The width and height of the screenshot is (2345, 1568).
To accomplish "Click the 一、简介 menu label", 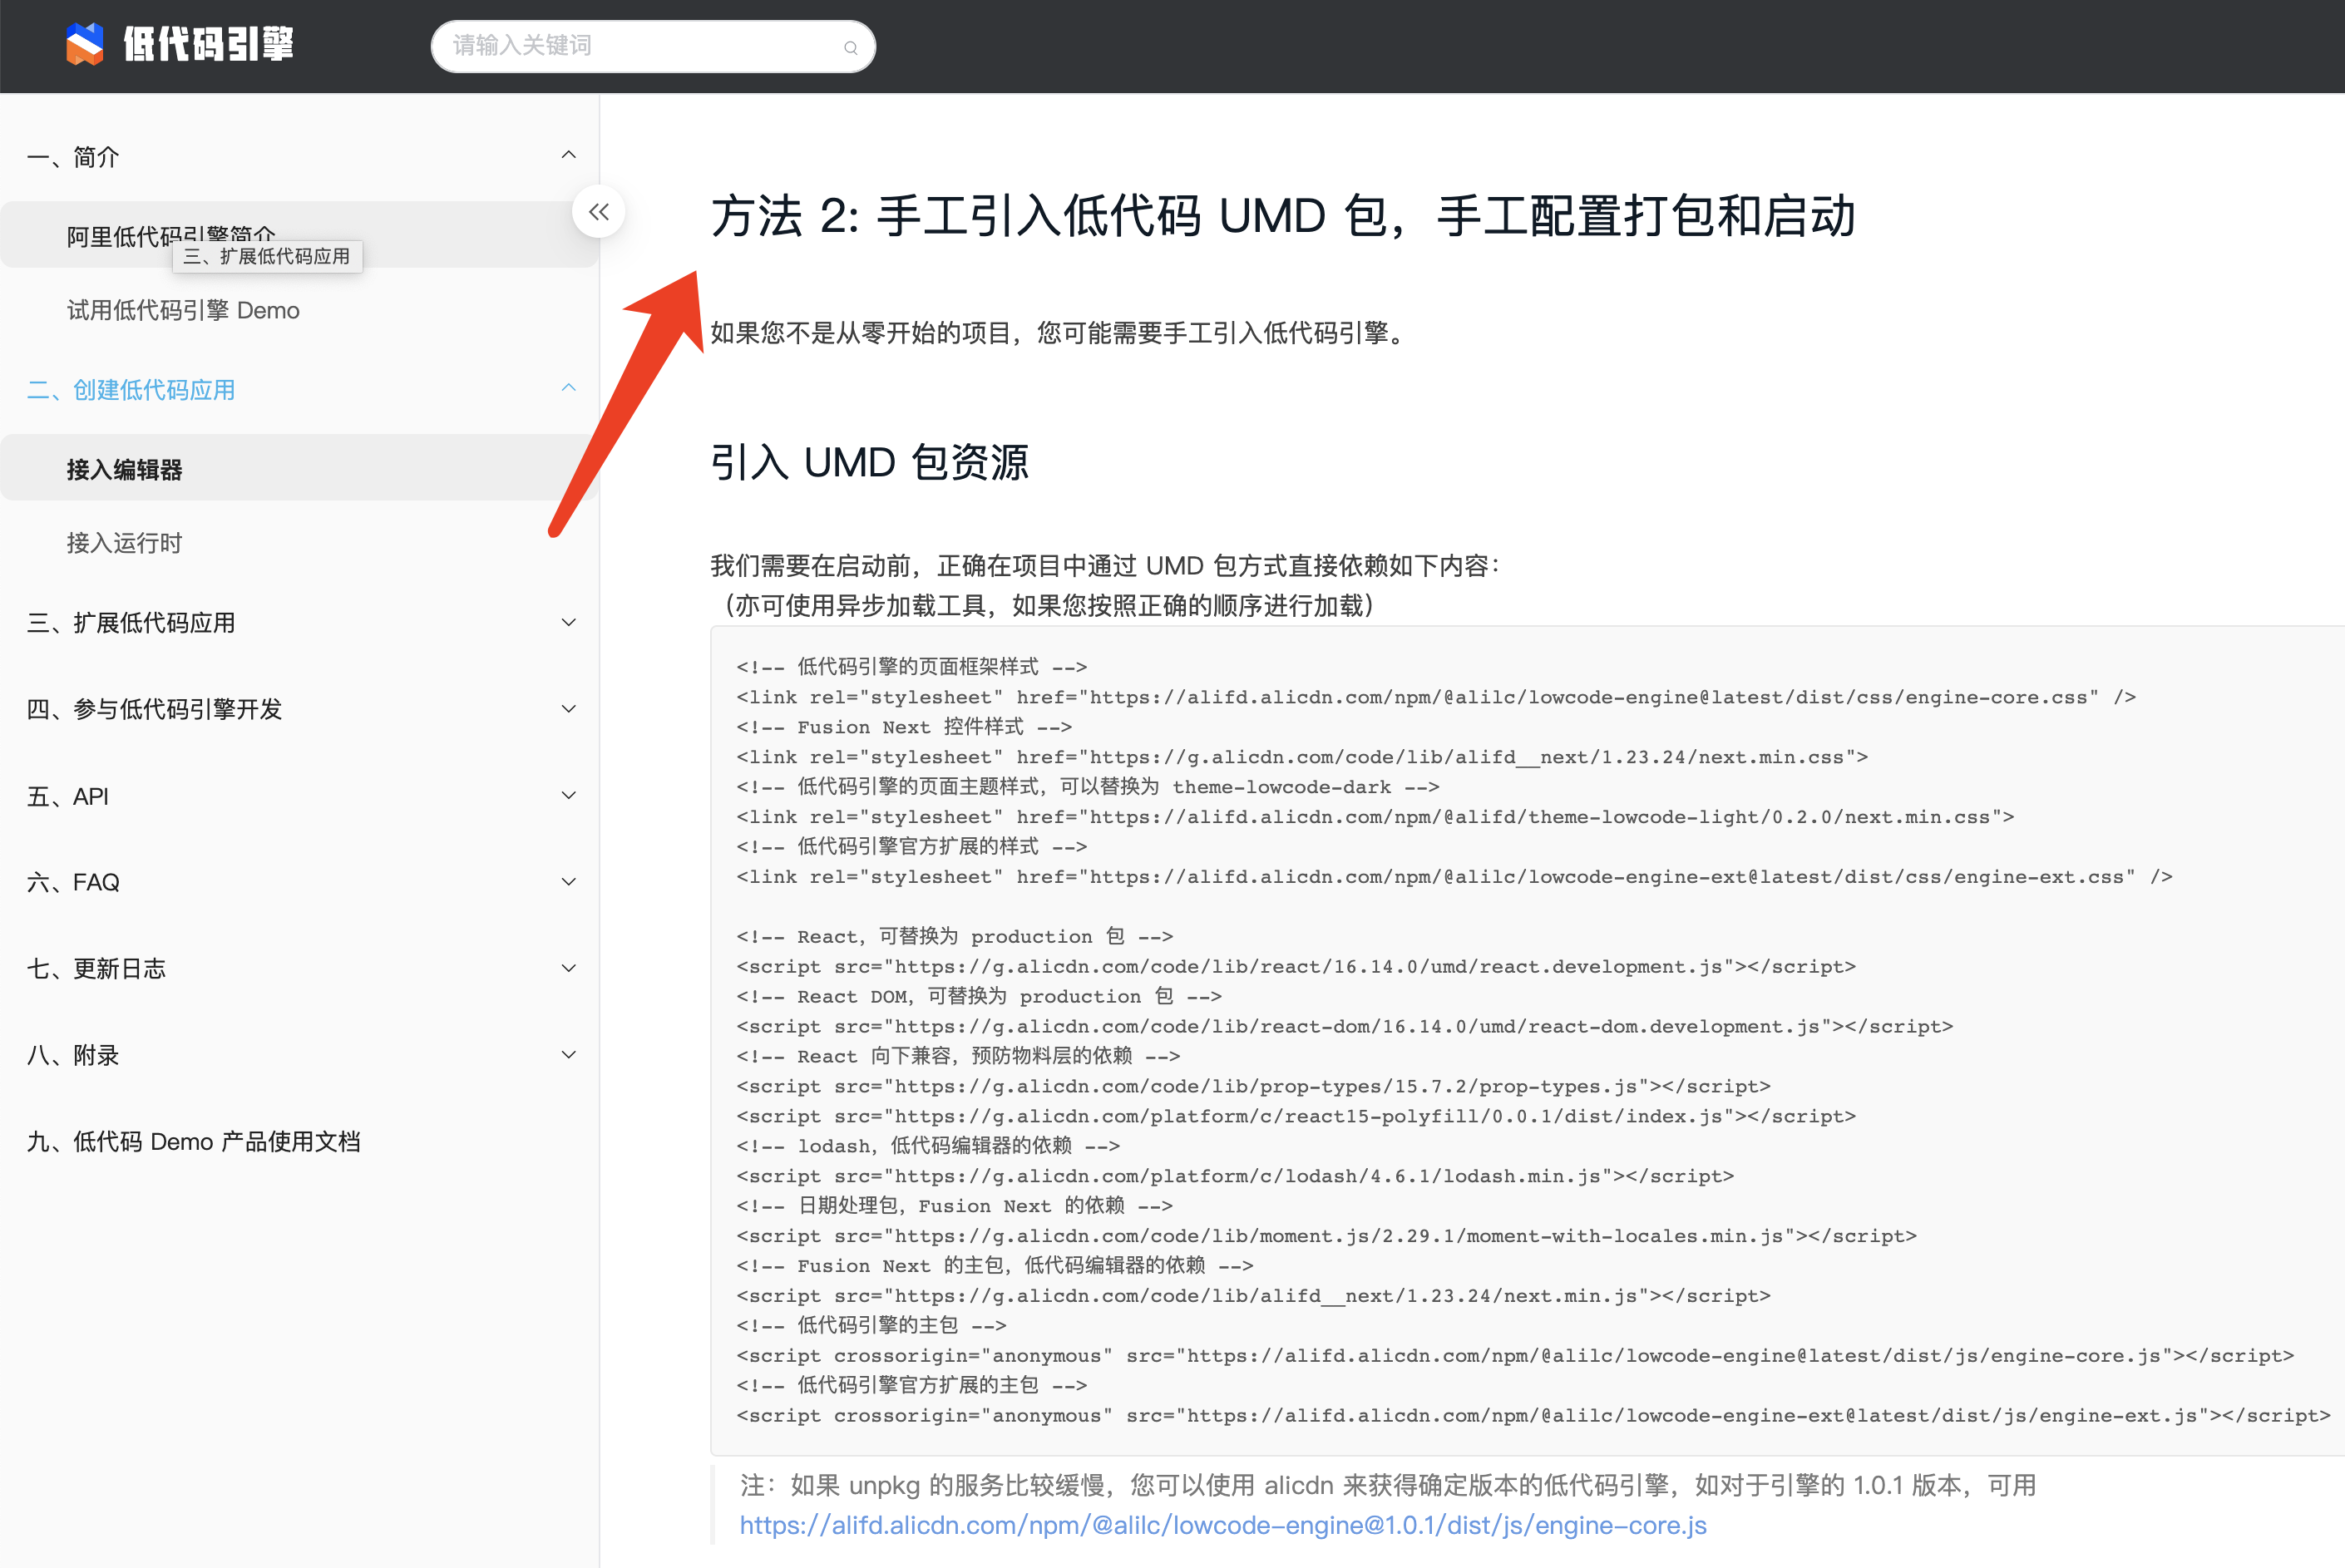I will (x=73, y=156).
